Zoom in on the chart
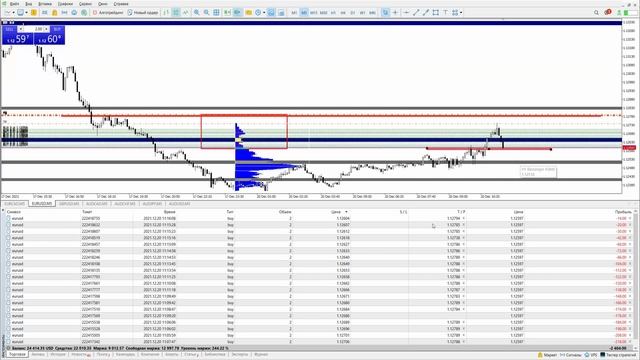 (196, 13)
